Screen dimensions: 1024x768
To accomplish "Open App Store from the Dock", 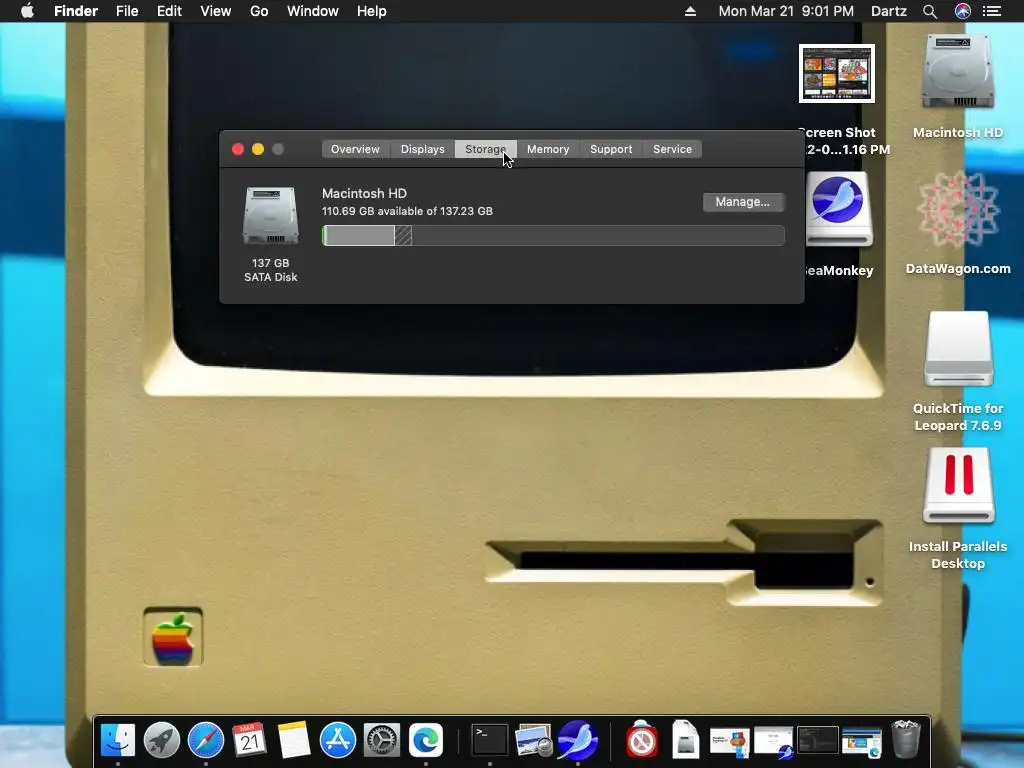I will click(338, 740).
